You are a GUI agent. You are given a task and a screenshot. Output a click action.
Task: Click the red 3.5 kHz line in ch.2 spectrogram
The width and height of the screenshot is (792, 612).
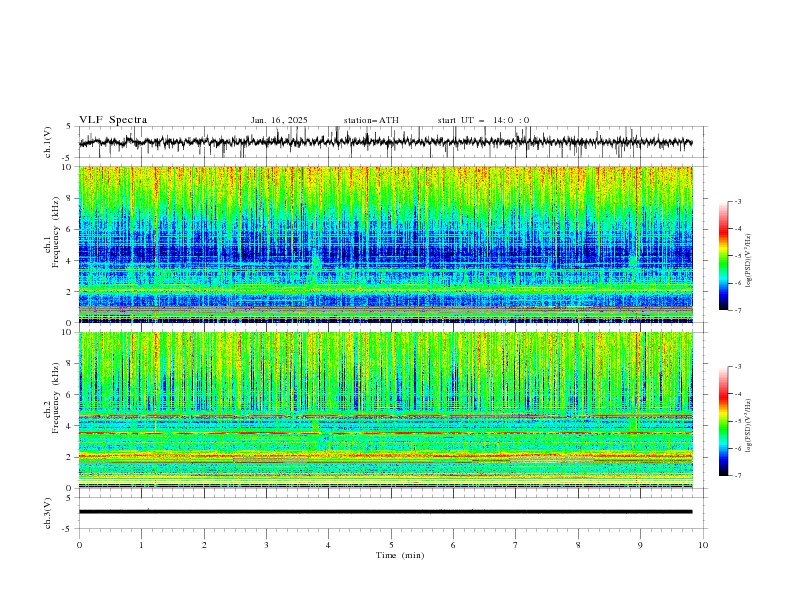(386, 433)
